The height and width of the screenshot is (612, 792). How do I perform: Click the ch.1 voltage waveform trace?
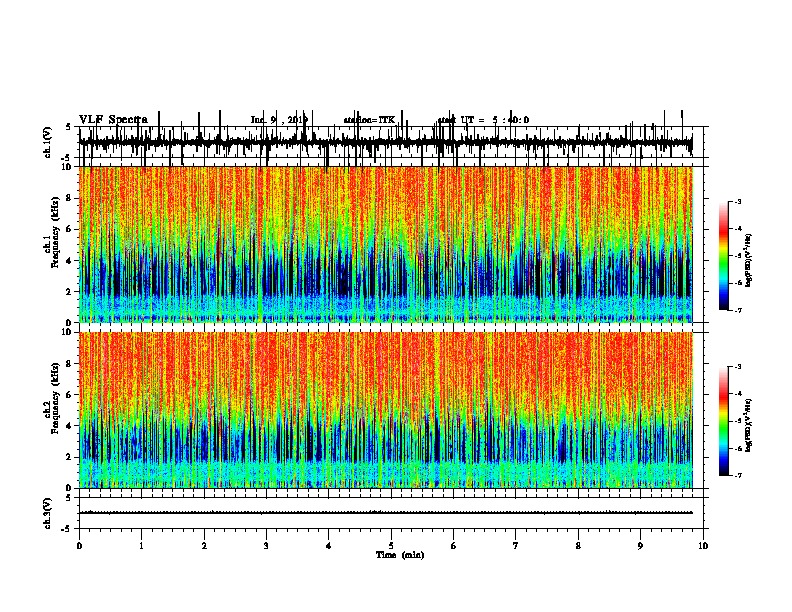[386, 142]
